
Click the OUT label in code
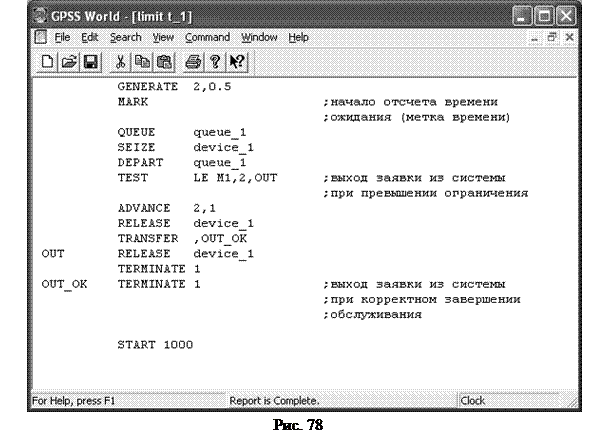53,254
